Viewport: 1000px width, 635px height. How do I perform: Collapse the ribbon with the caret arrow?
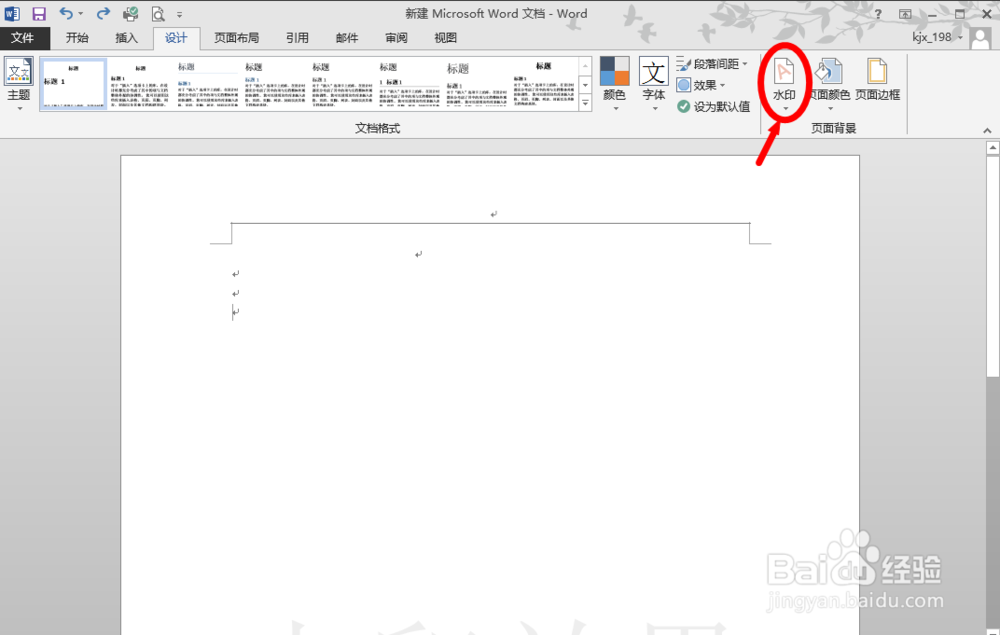987,130
